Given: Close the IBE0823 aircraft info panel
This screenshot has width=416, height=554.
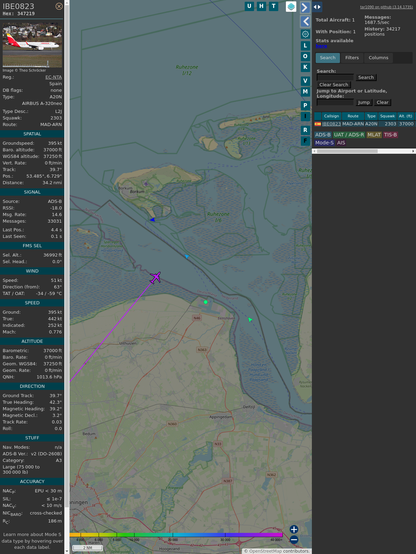Looking at the screenshot, I should pyautogui.click(x=59, y=6).
